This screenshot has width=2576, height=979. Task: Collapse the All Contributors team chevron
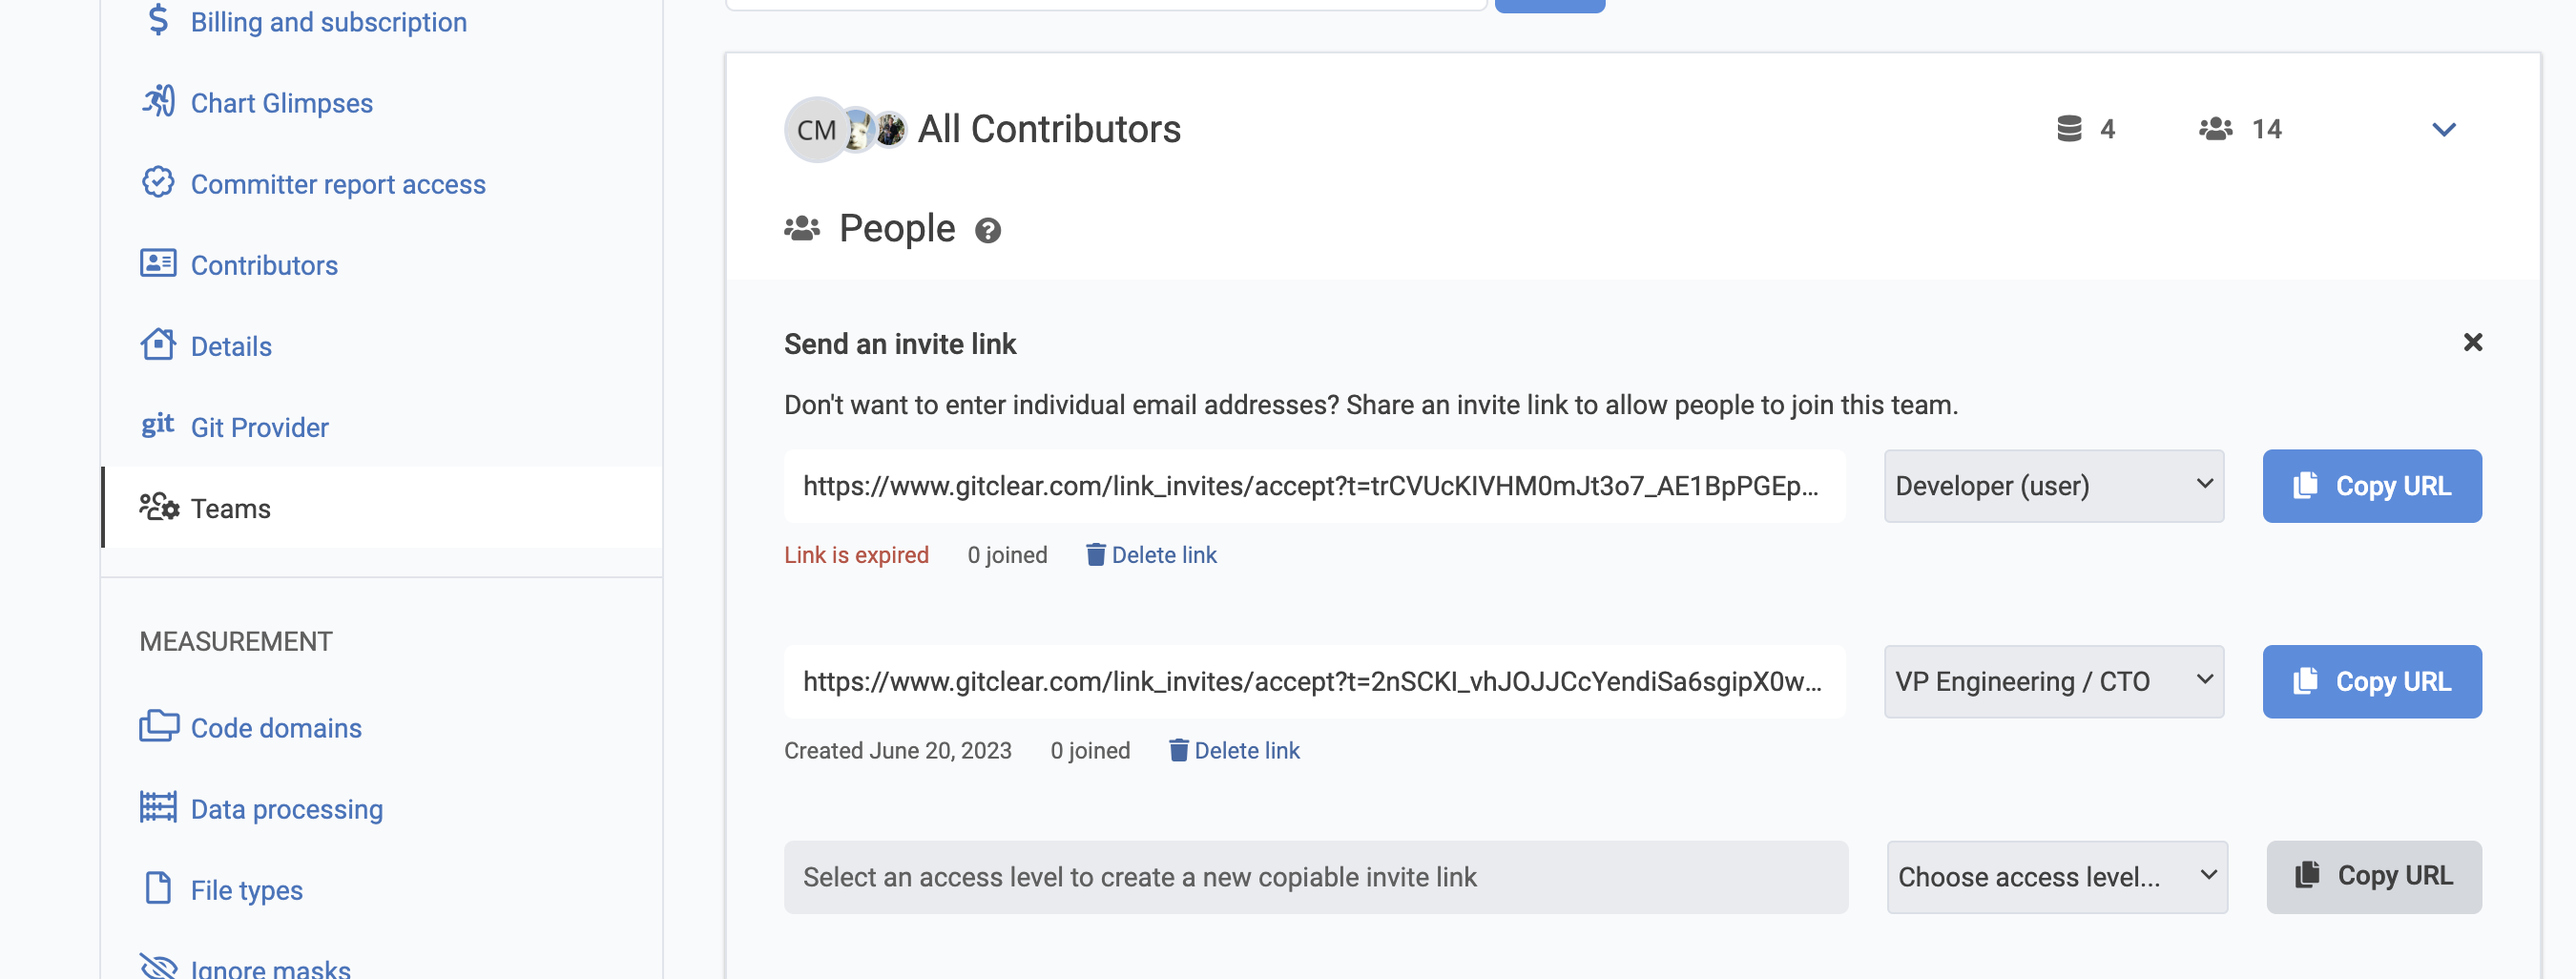tap(2444, 130)
